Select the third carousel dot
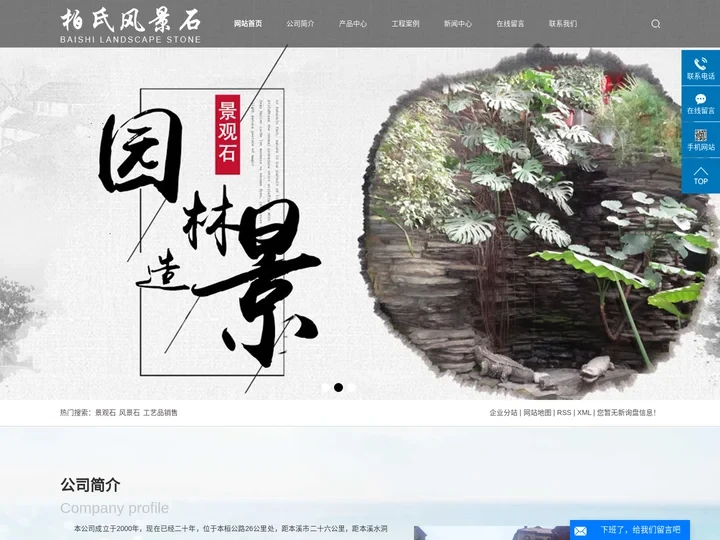Image resolution: width=720 pixels, height=540 pixels. pos(351,387)
